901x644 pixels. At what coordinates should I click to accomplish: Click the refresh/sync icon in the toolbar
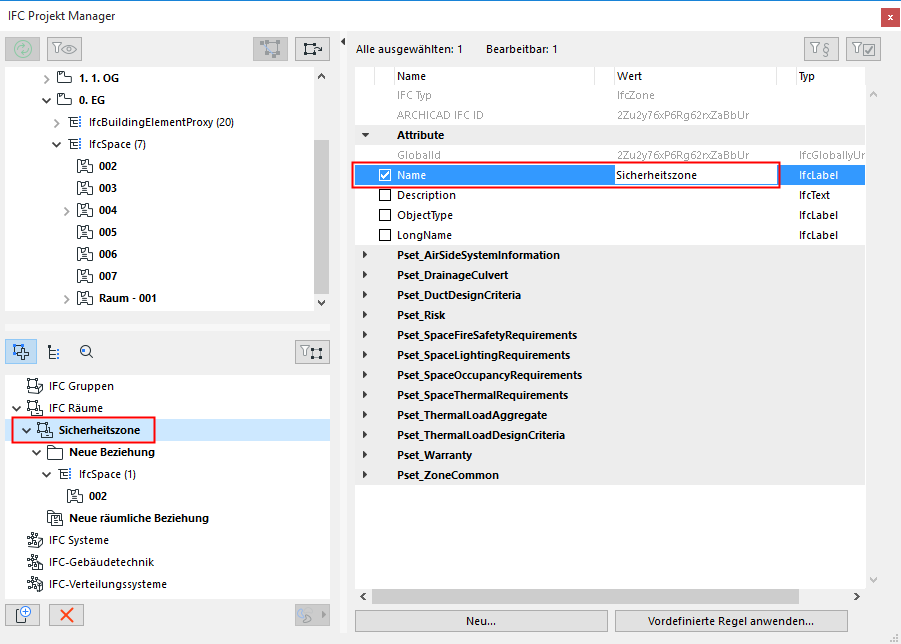pos(21,48)
